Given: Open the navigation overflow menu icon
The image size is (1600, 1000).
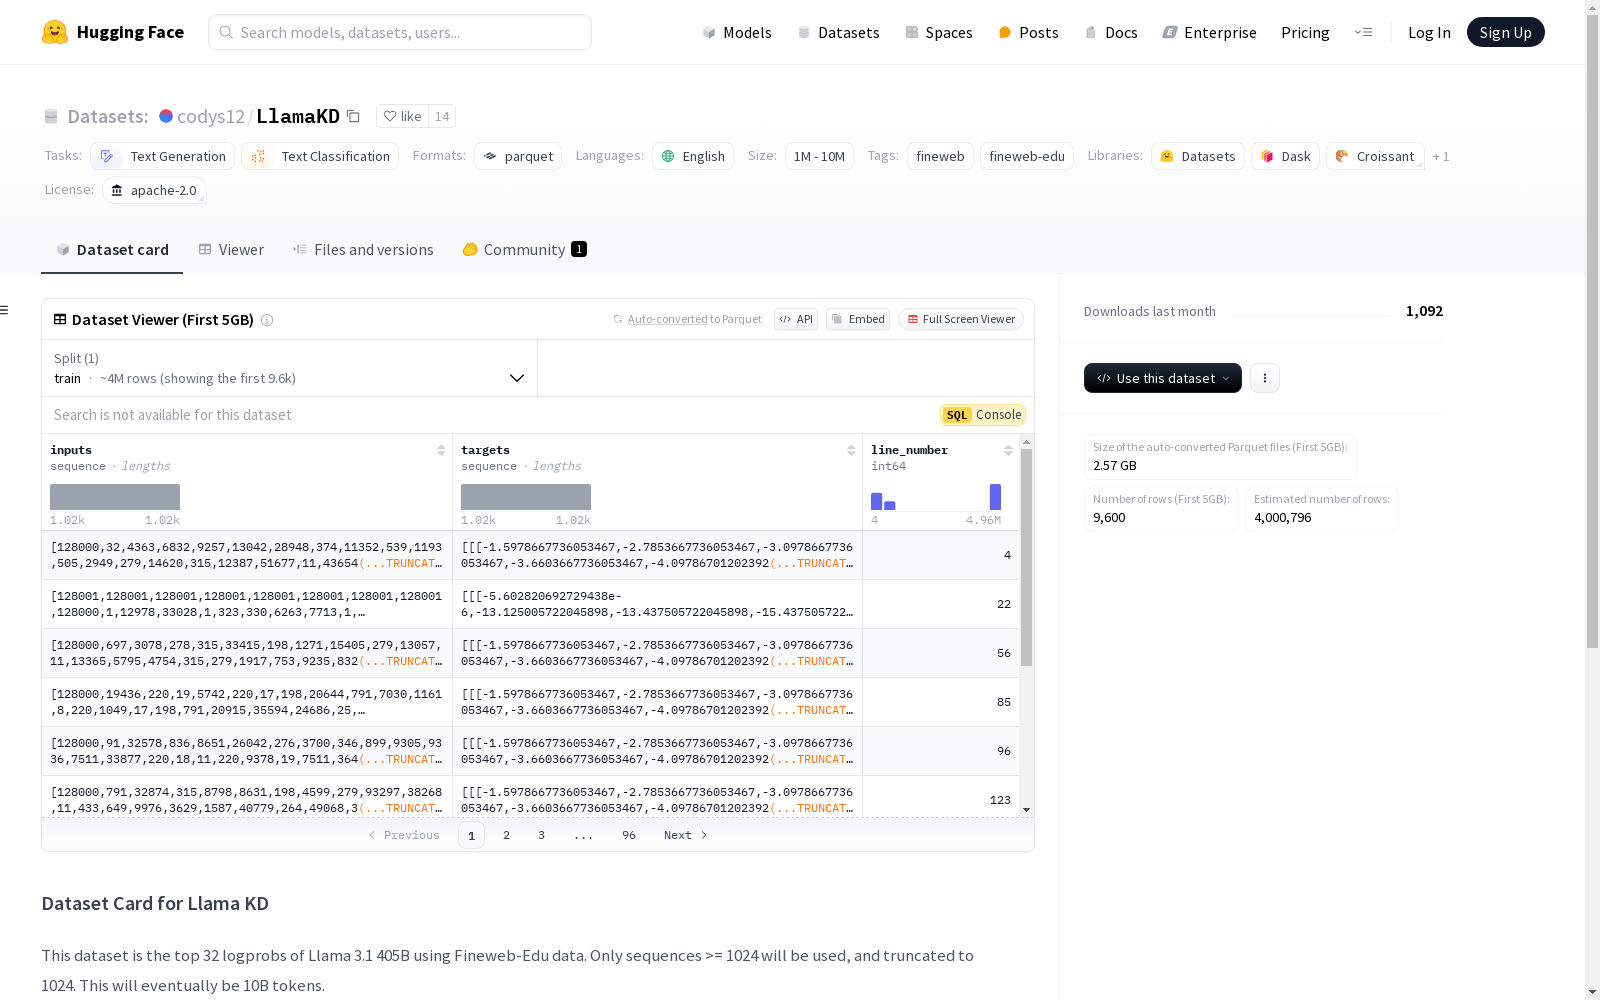Looking at the screenshot, I should tap(1363, 32).
